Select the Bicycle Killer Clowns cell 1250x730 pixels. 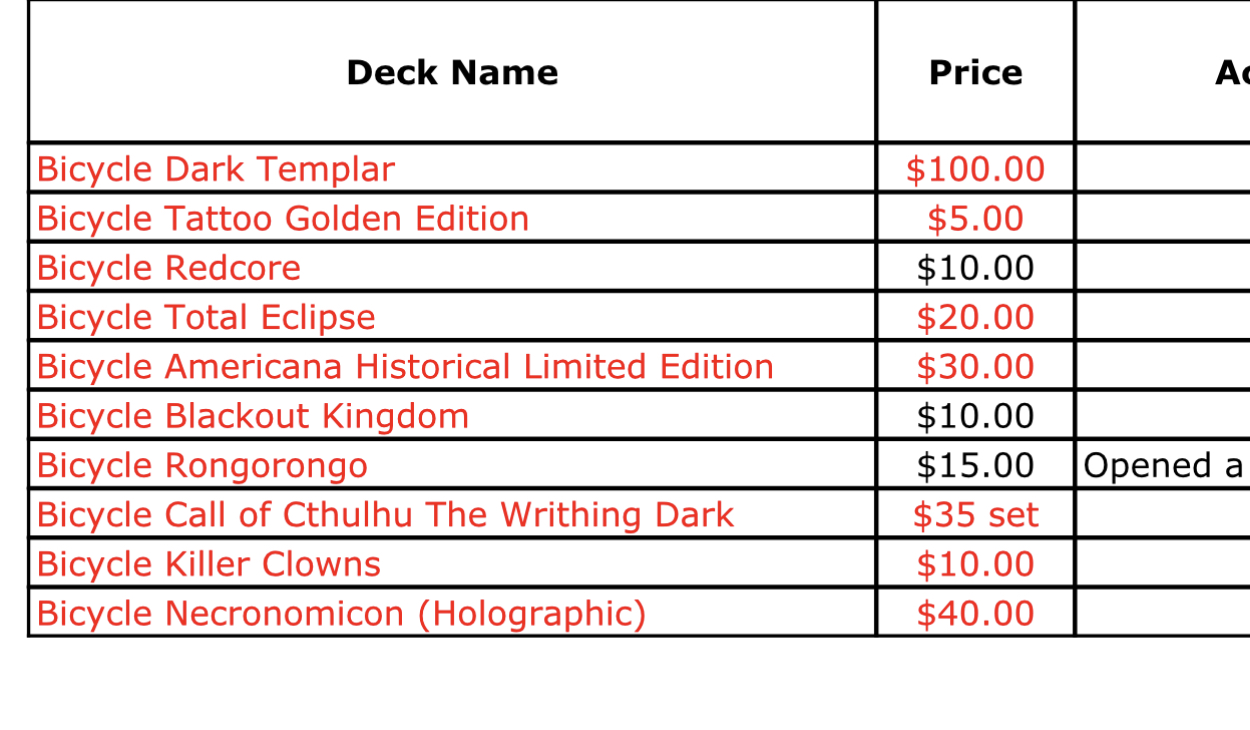(x=452, y=564)
